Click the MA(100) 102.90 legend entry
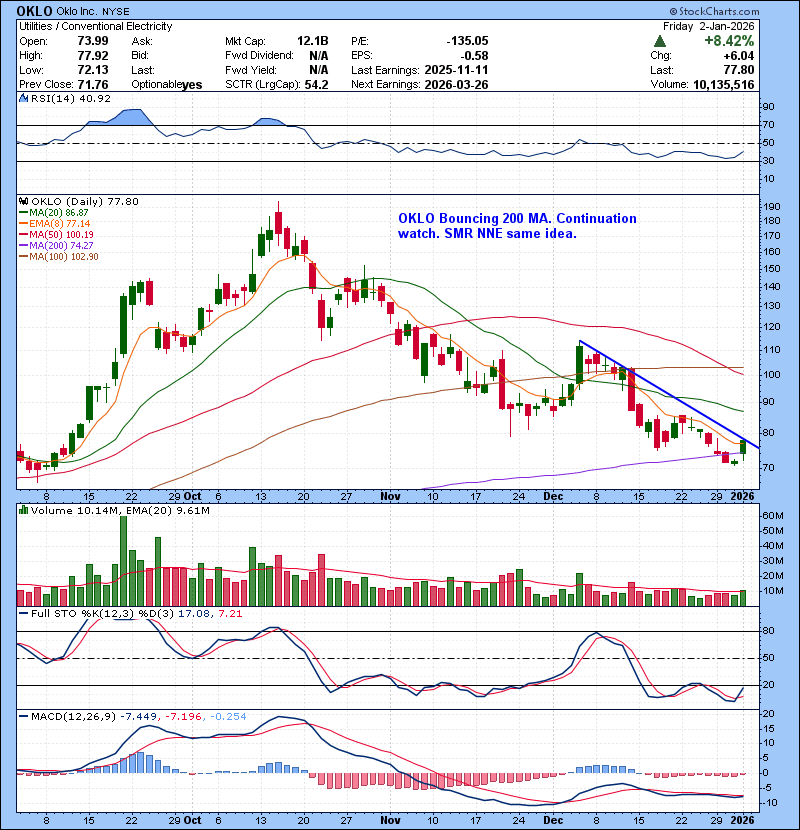The image size is (800, 830). 59,257
